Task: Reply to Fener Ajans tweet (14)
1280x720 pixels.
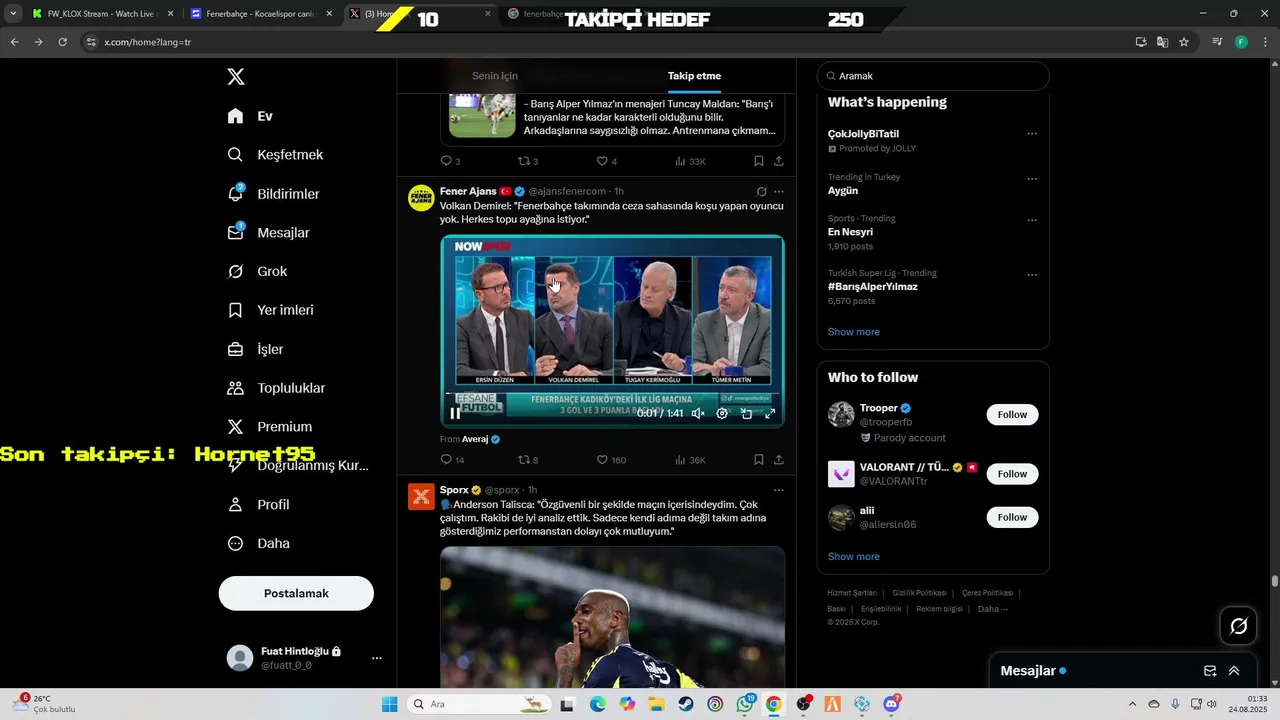Action: coord(452,460)
